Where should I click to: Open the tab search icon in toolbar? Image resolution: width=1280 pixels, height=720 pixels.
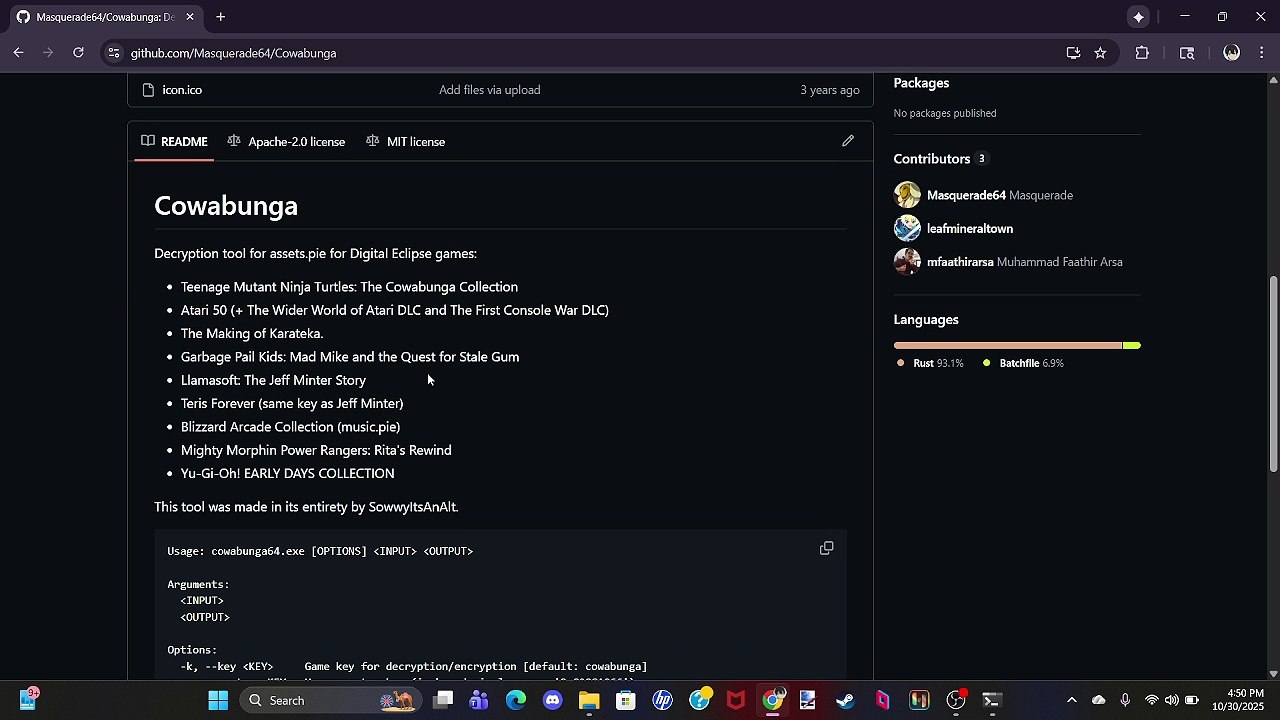1187,53
